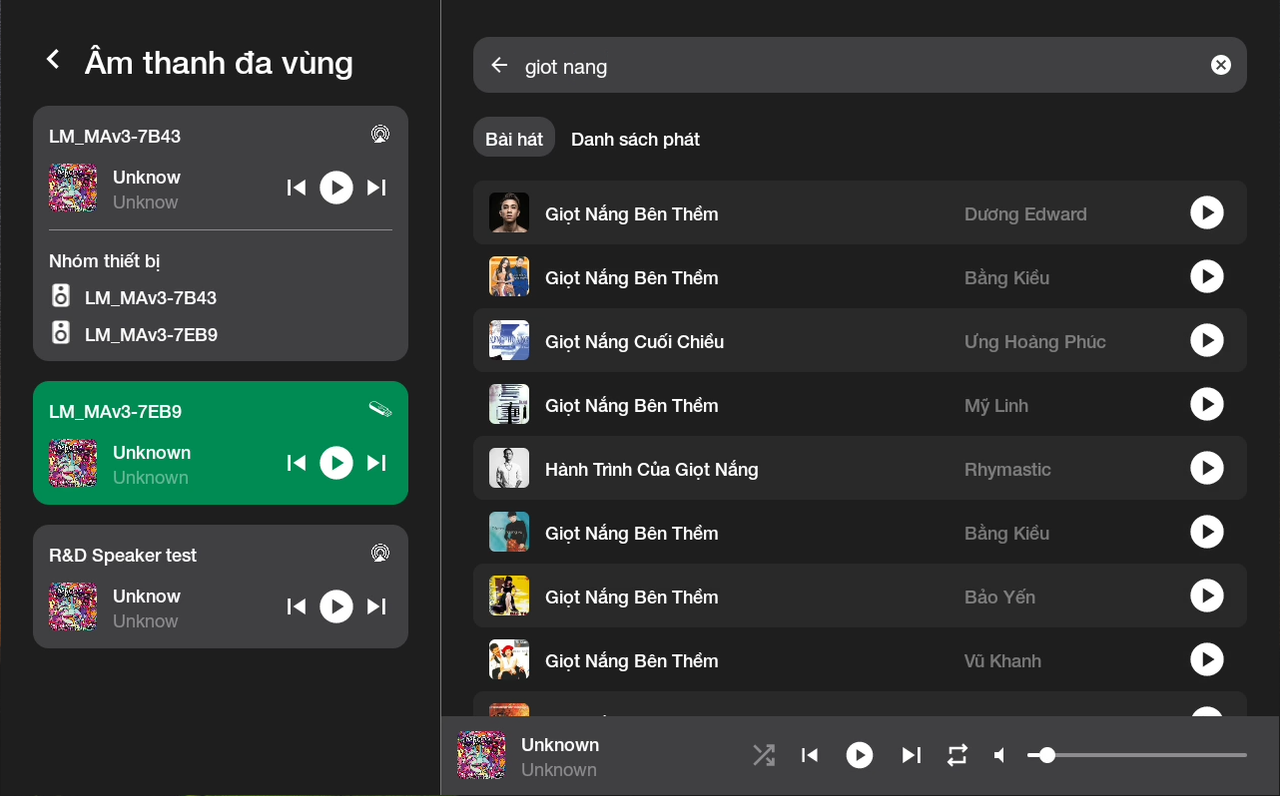Click the link icon on LM_MAv3-7EB9 card
The width and height of the screenshot is (1280, 796).
[380, 409]
